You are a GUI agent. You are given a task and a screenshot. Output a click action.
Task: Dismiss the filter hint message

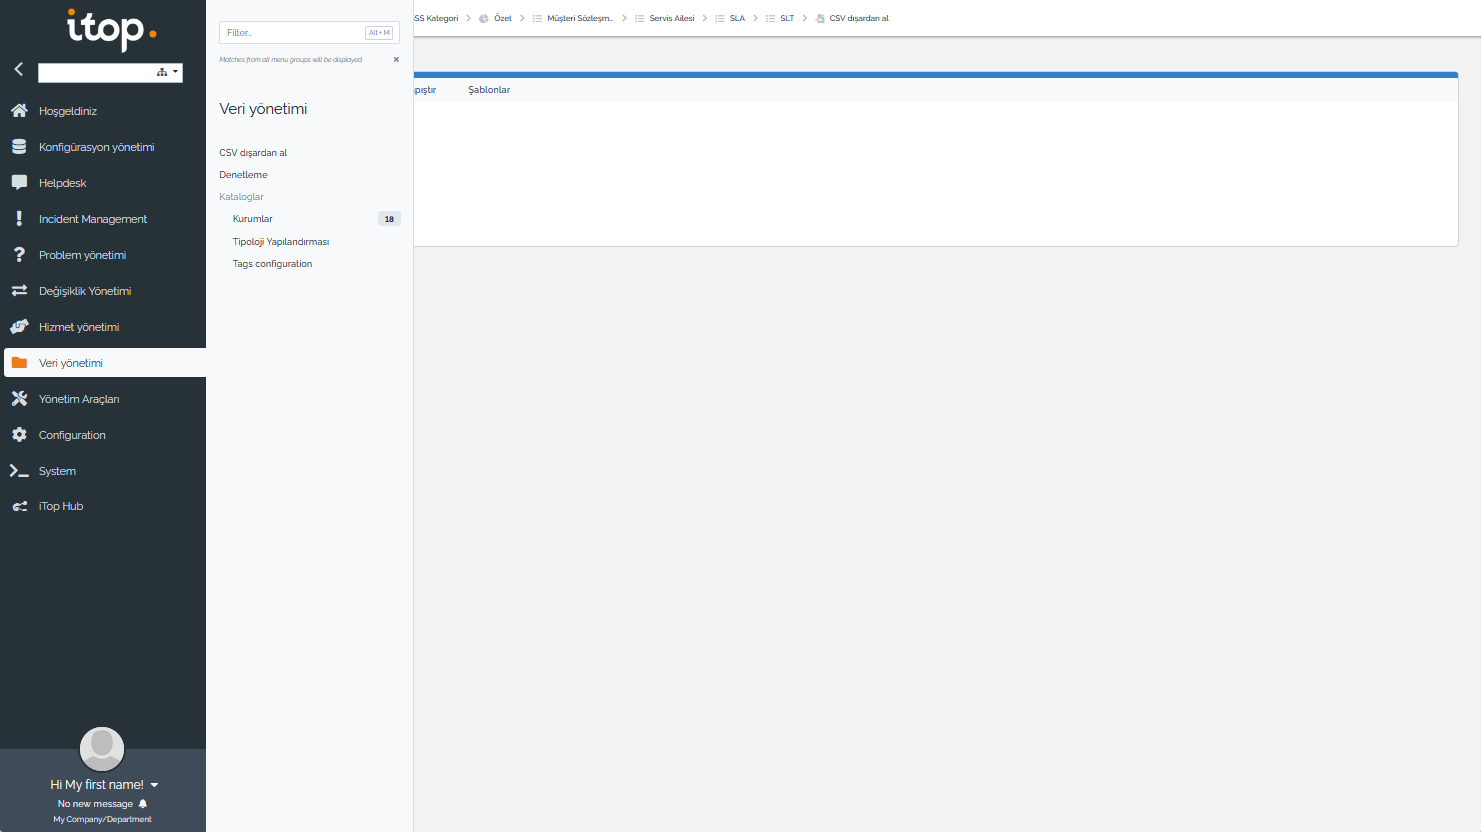[396, 60]
